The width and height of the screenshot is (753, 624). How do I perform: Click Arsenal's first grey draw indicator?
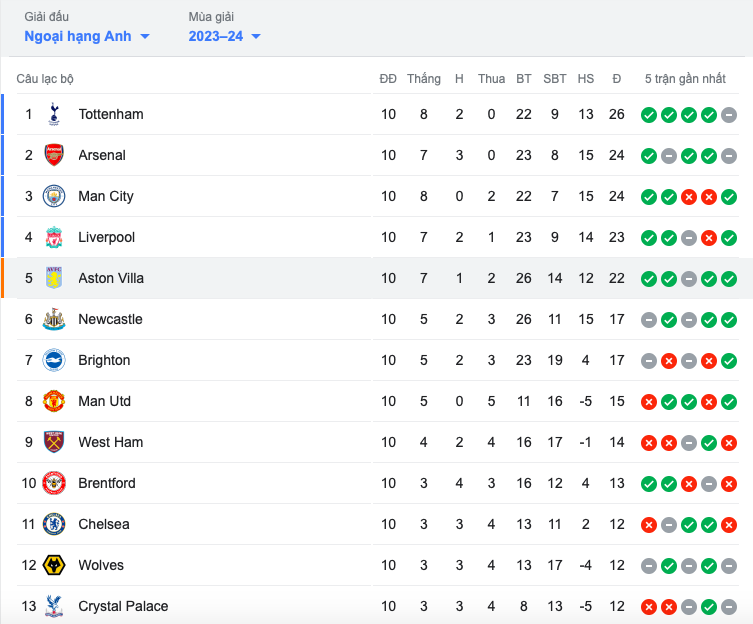coord(669,156)
